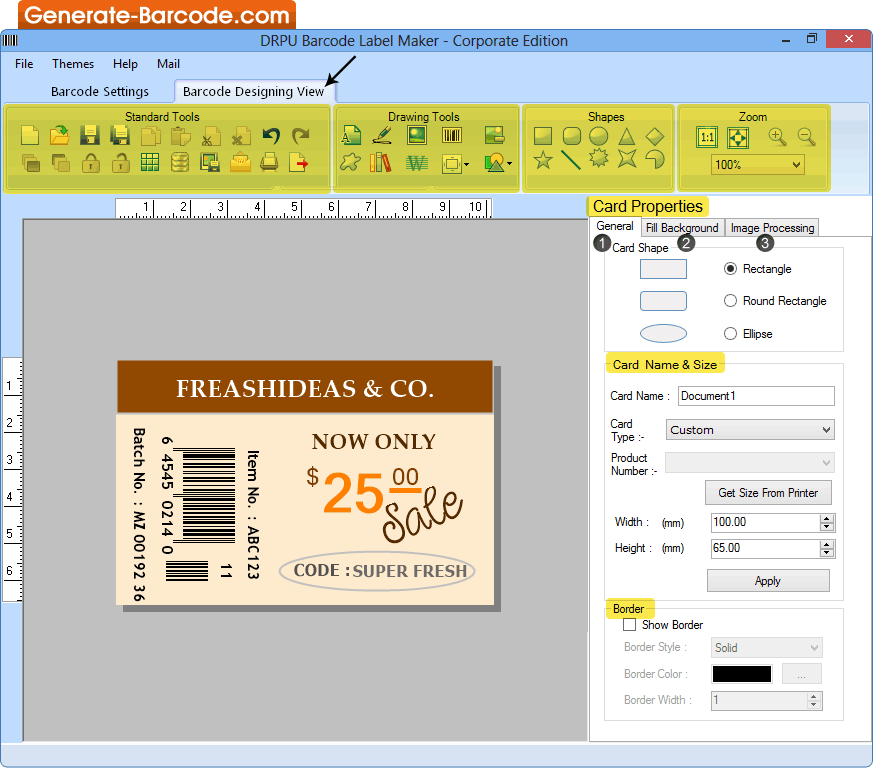Increase Border Width with the up stepper
The width and height of the screenshot is (873, 768).
(x=813, y=696)
